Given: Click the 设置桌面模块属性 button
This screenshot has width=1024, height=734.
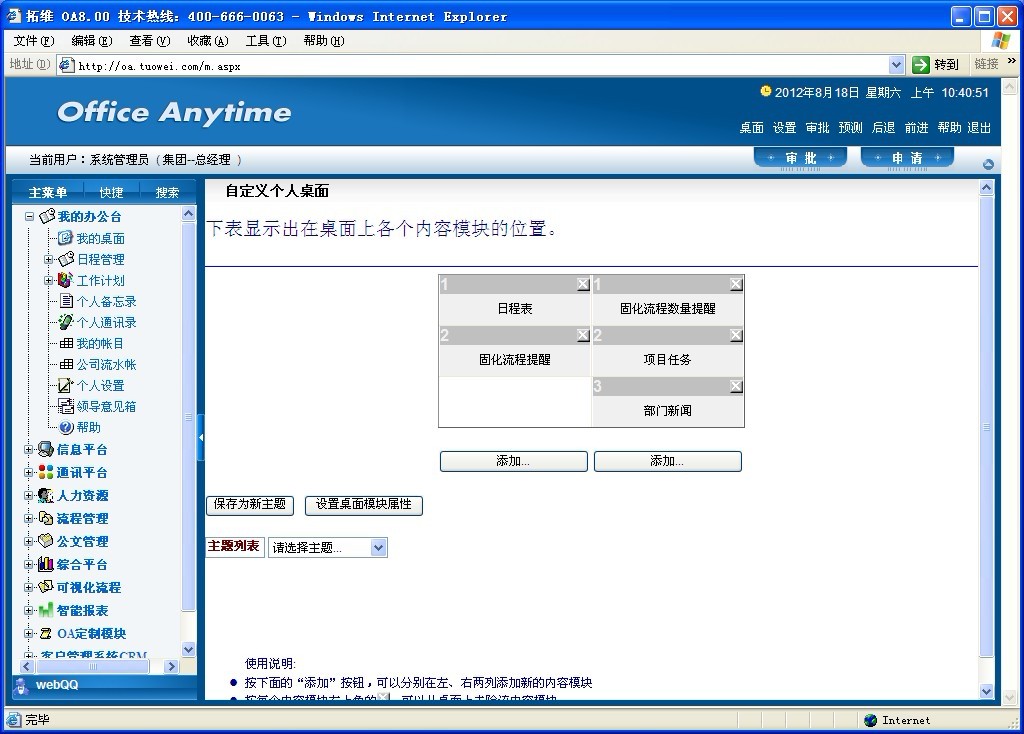Looking at the screenshot, I should [x=364, y=505].
